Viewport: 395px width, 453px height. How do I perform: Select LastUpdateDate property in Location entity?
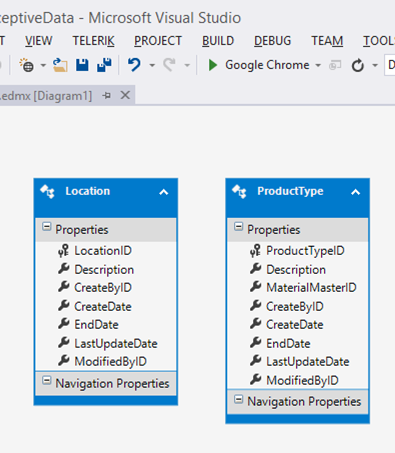[116, 344]
